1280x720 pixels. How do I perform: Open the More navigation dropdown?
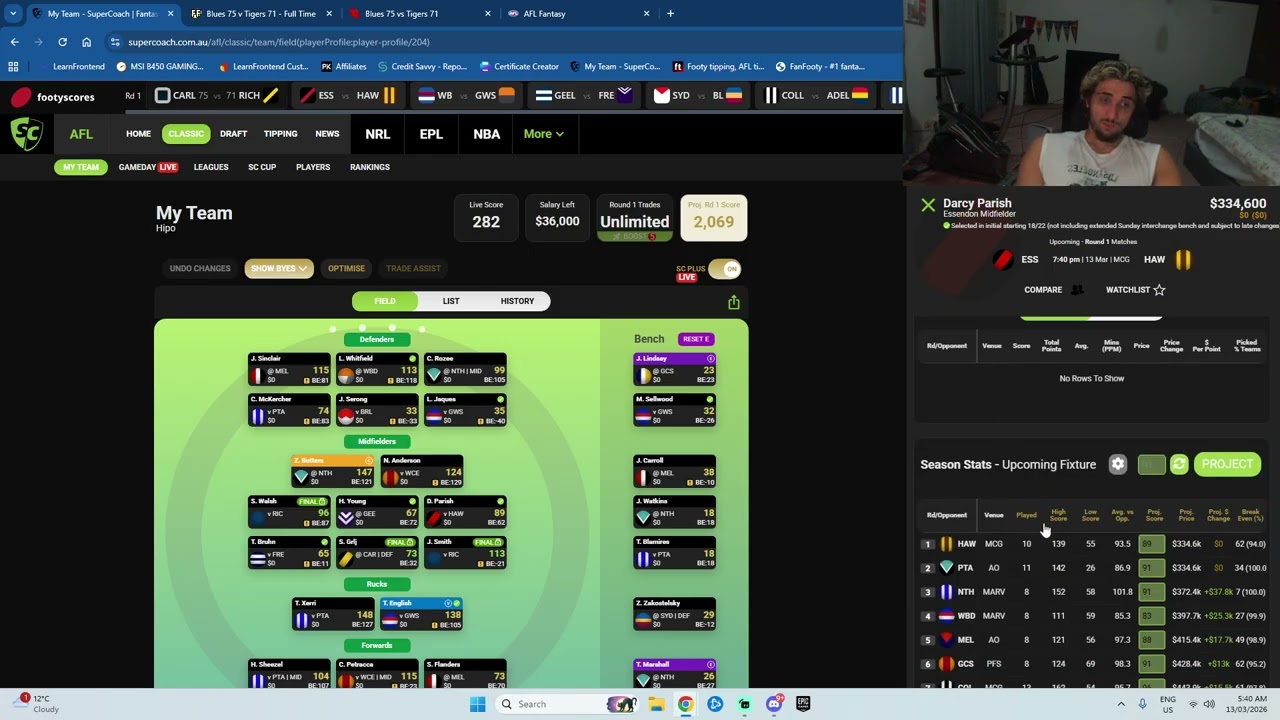tap(543, 134)
